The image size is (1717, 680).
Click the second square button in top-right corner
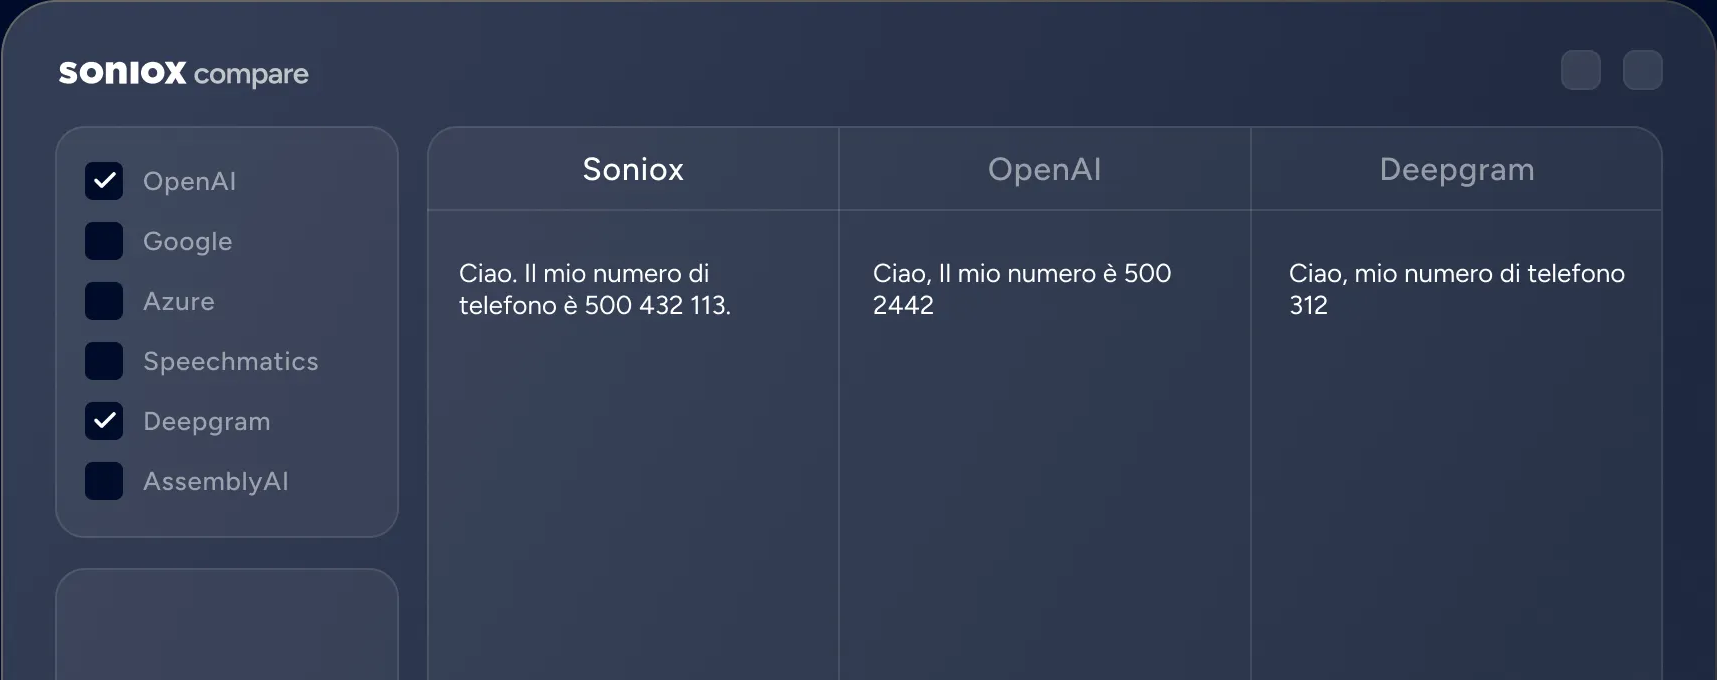[x=1642, y=70]
